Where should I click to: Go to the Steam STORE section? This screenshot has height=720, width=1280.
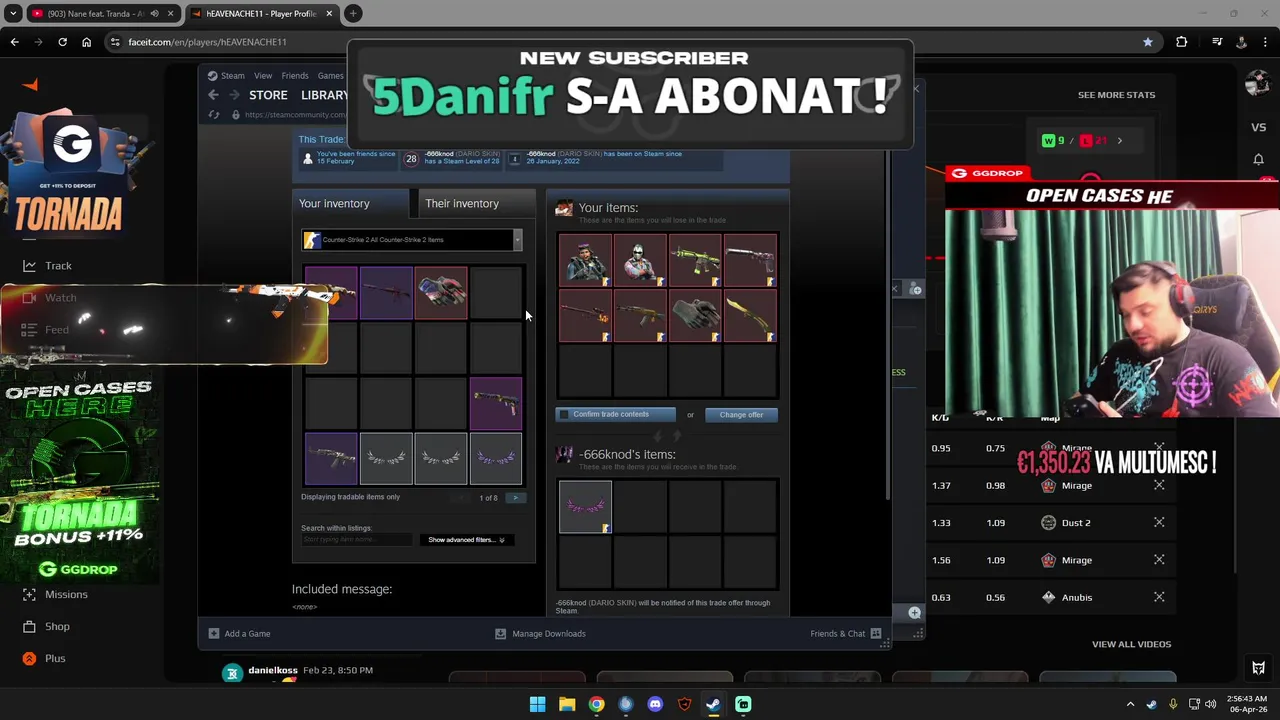tap(268, 95)
